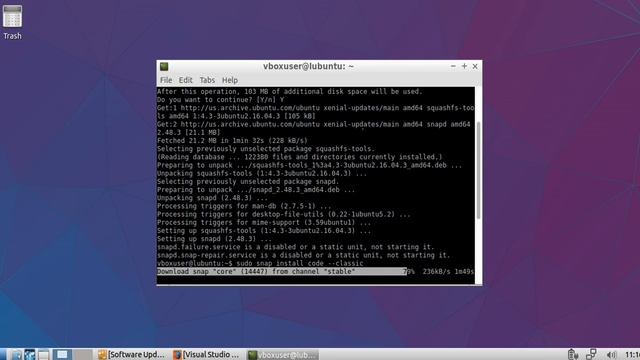The height and width of the screenshot is (360, 640).
Task: Open the Edit menu in terminal
Action: [x=185, y=80]
